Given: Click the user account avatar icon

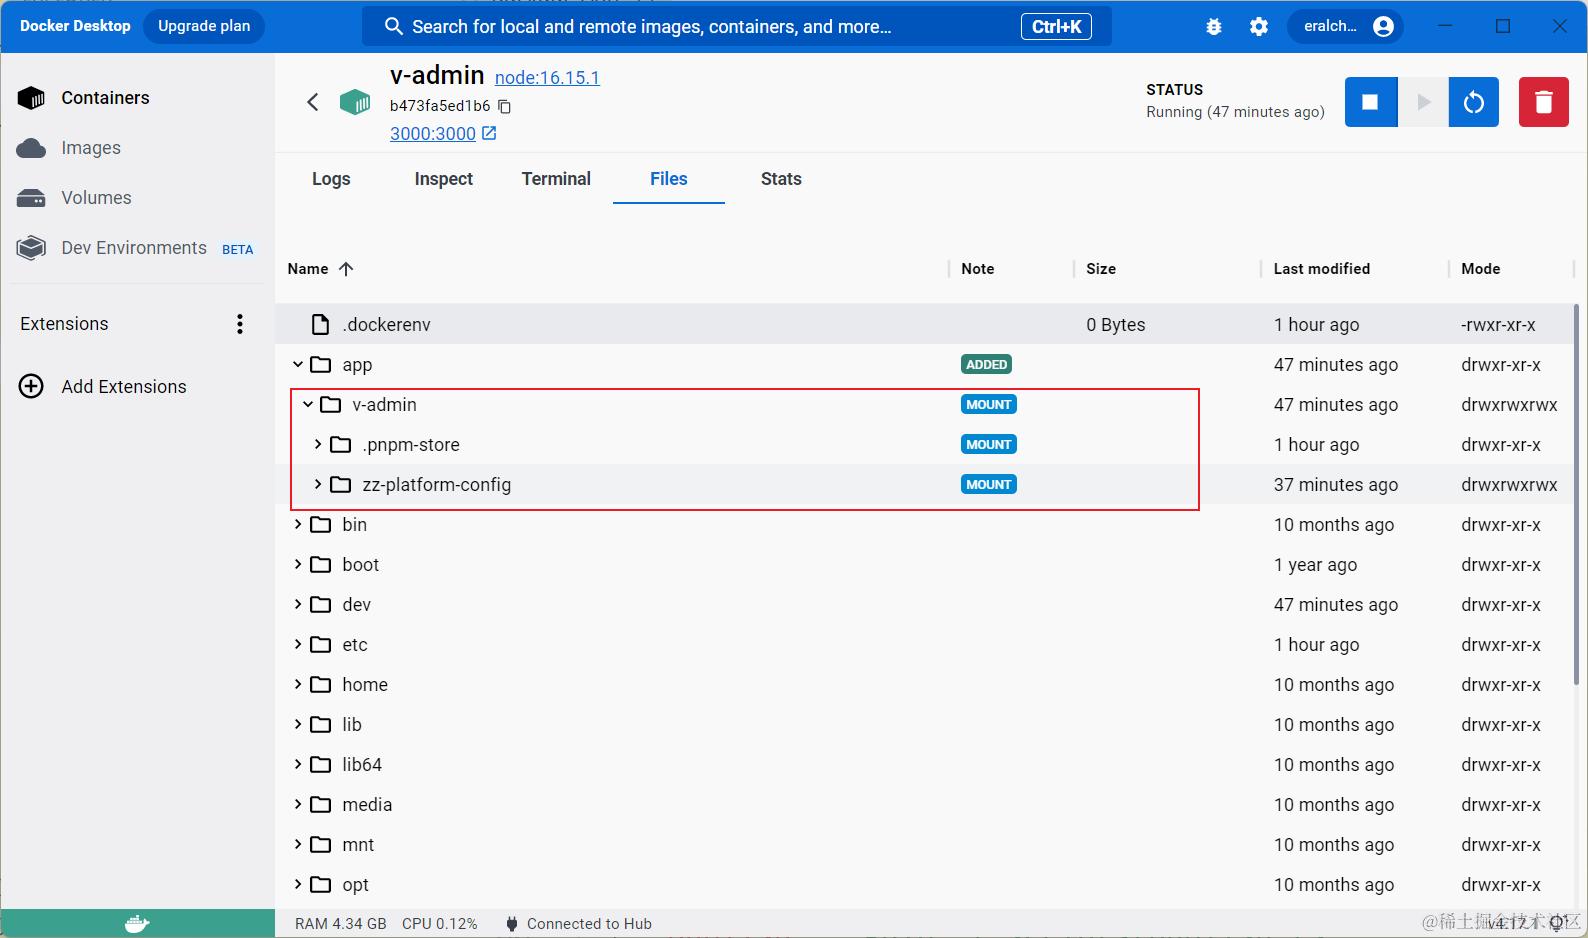Looking at the screenshot, I should [1384, 27].
